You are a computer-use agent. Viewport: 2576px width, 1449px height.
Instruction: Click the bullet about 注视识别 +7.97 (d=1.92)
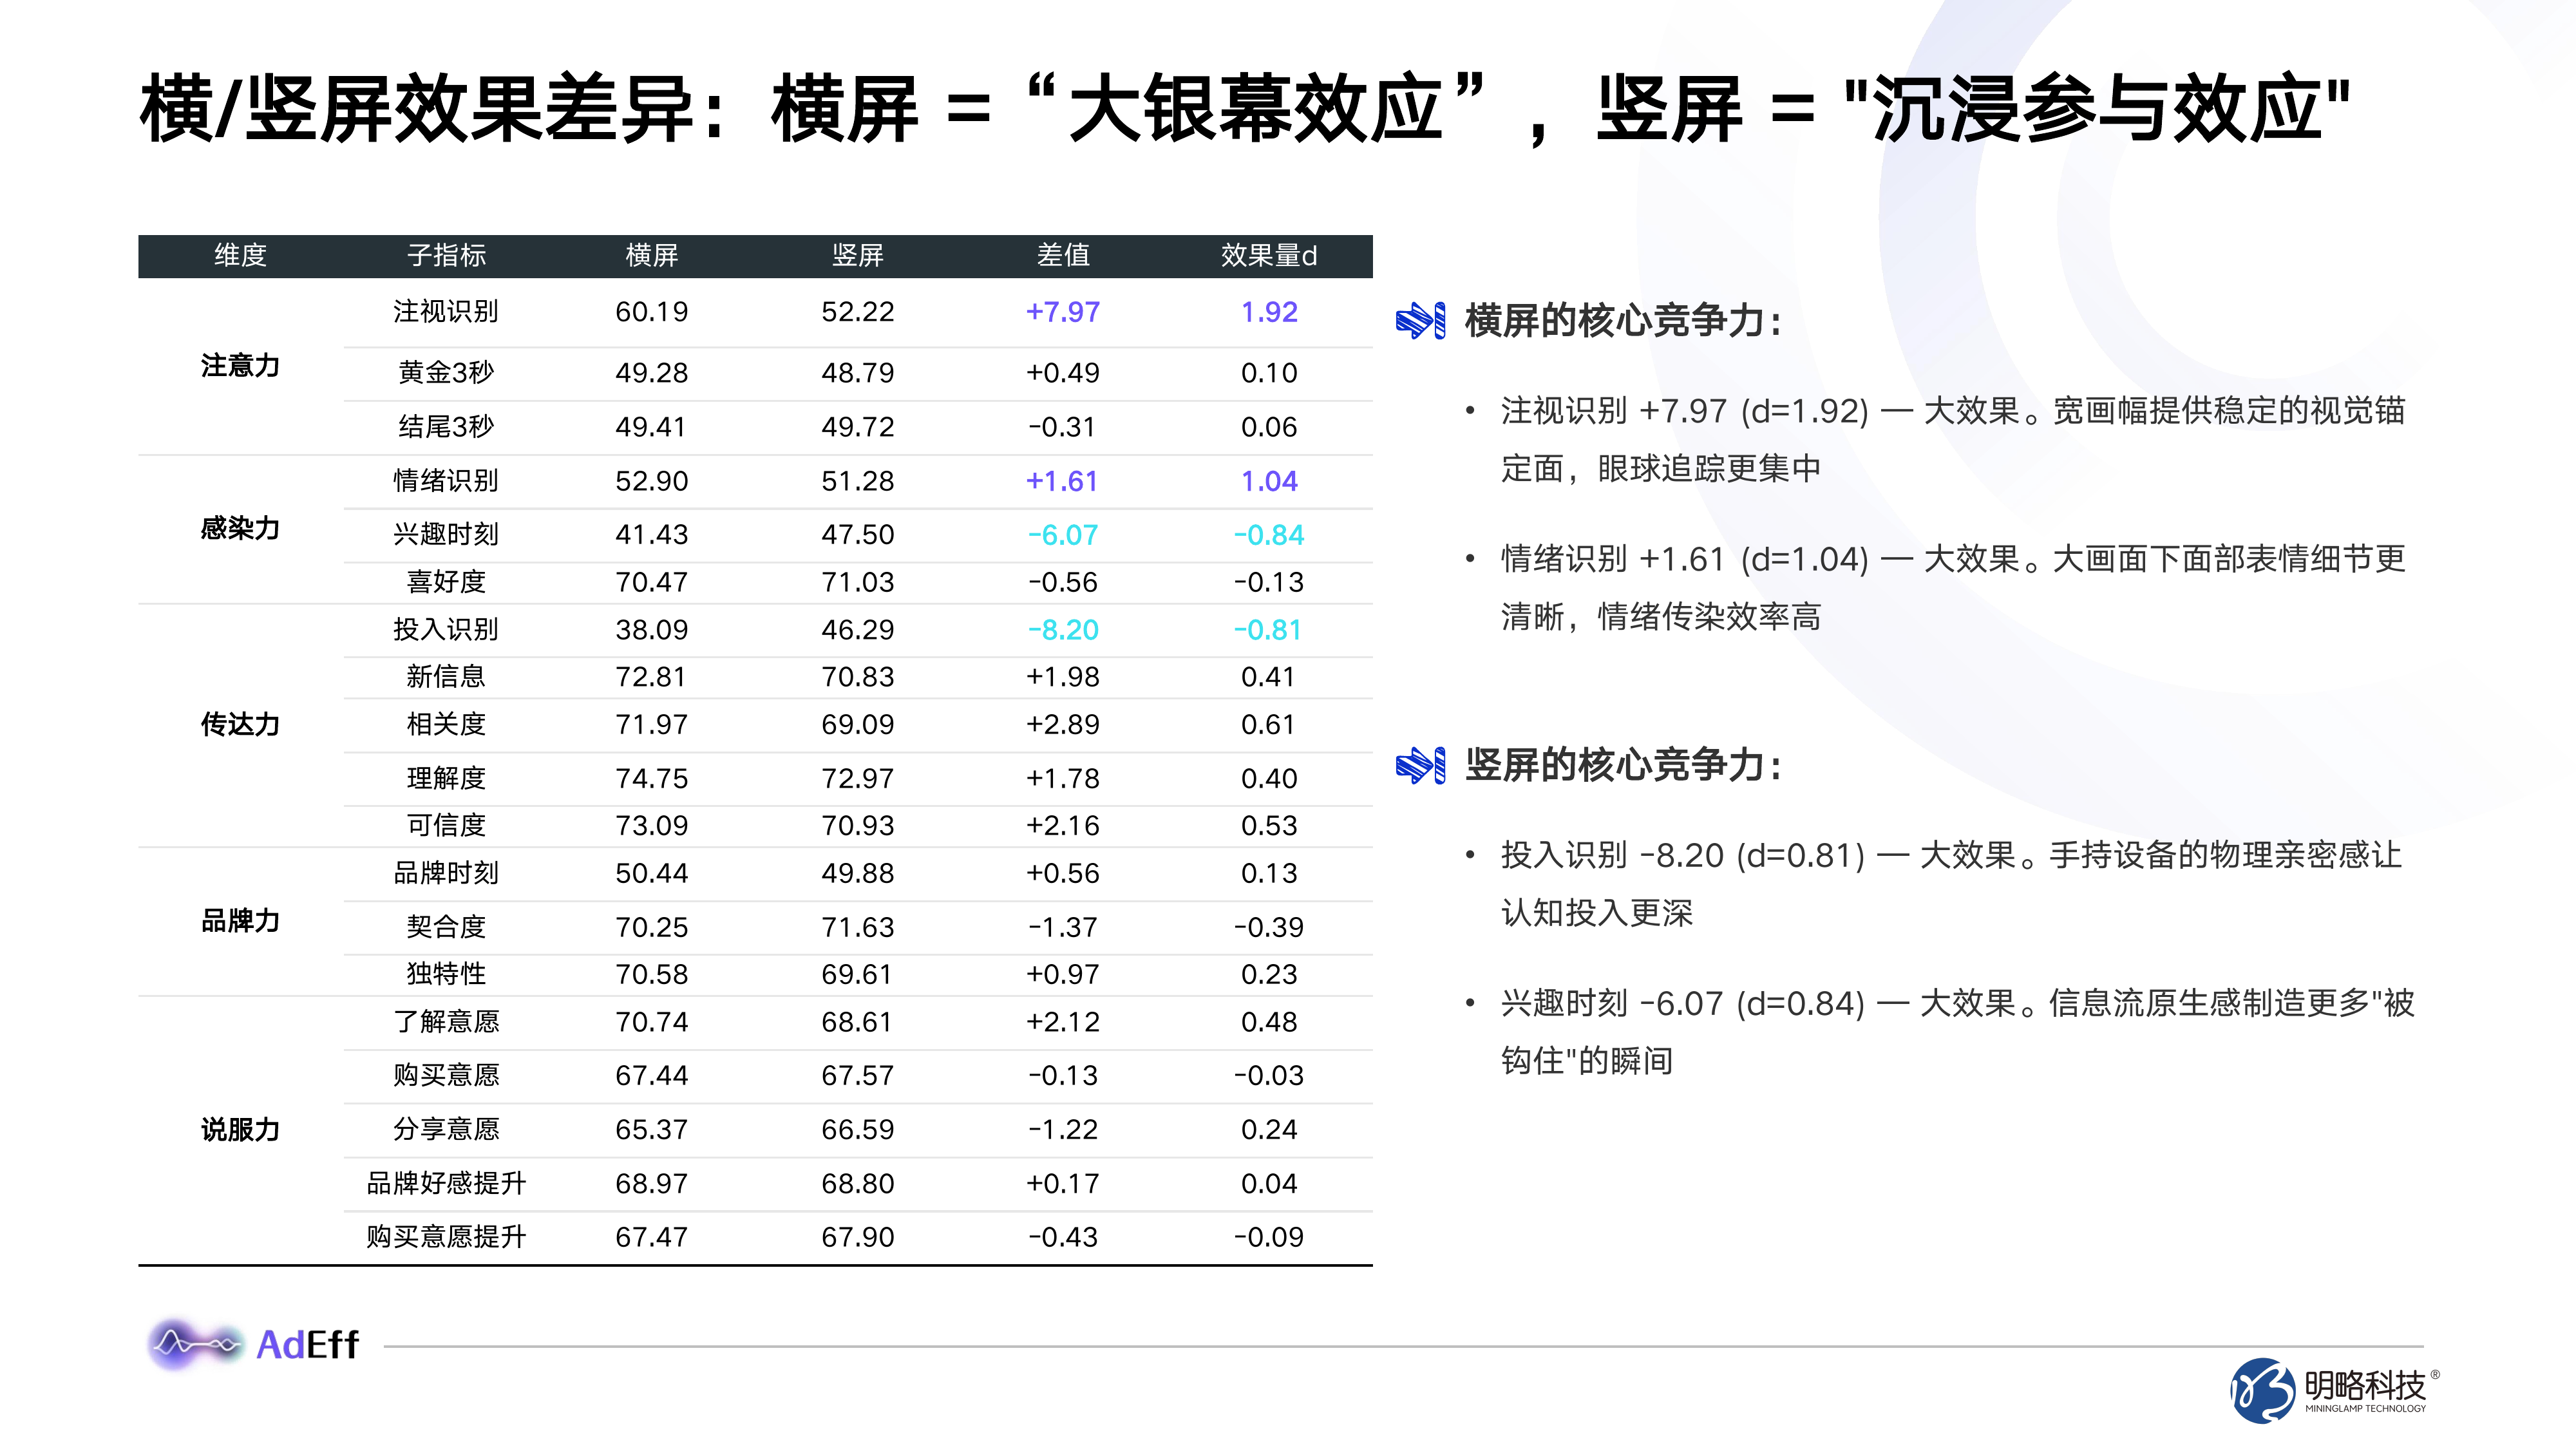(1953, 440)
